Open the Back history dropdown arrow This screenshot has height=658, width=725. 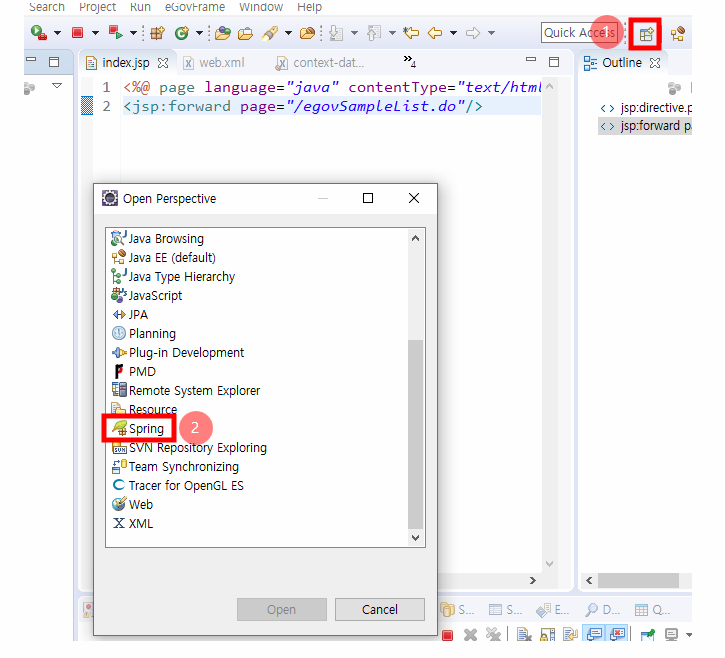click(x=454, y=33)
